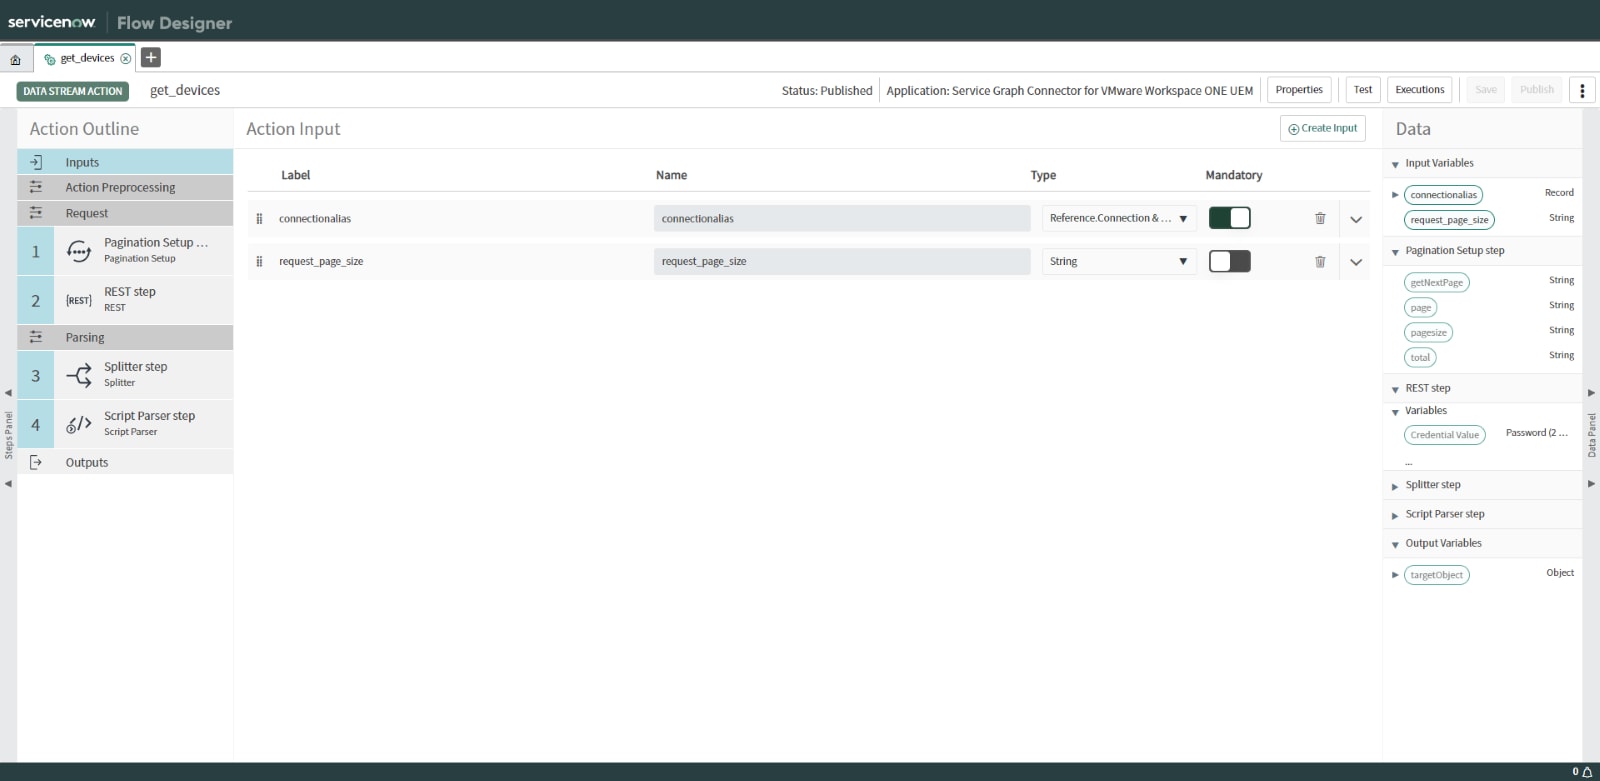Open the Outputs section icon
This screenshot has height=781, width=1600.
(x=36, y=462)
